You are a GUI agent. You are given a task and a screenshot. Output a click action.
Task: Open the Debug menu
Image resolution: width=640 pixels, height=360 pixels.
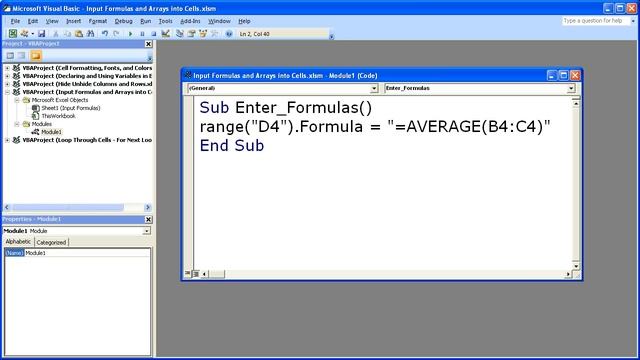pyautogui.click(x=123, y=21)
